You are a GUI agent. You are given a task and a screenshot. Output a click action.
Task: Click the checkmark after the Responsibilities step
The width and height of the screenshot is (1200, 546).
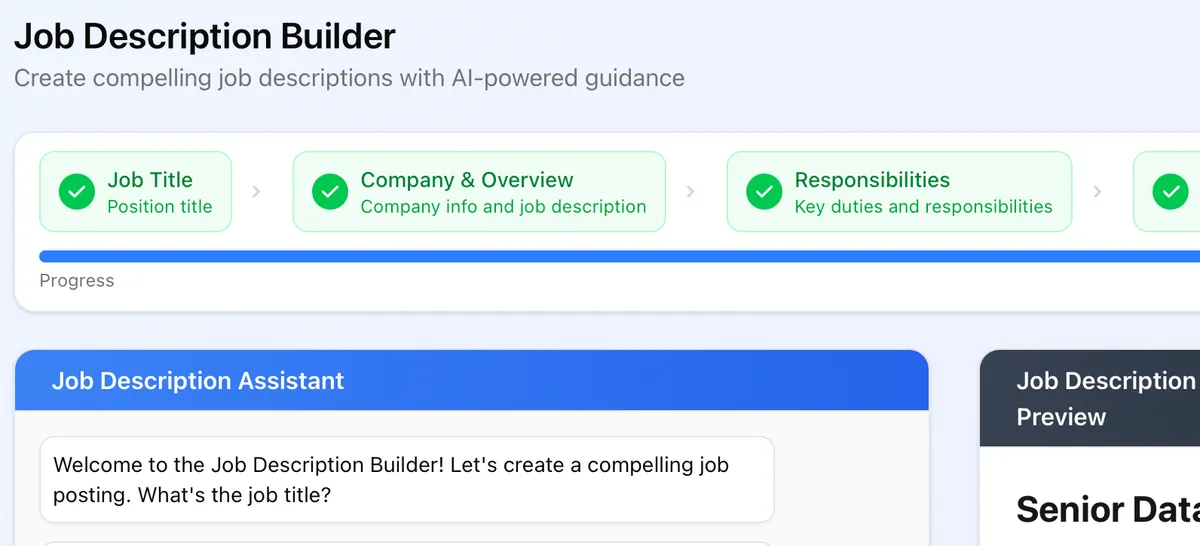[1170, 192]
